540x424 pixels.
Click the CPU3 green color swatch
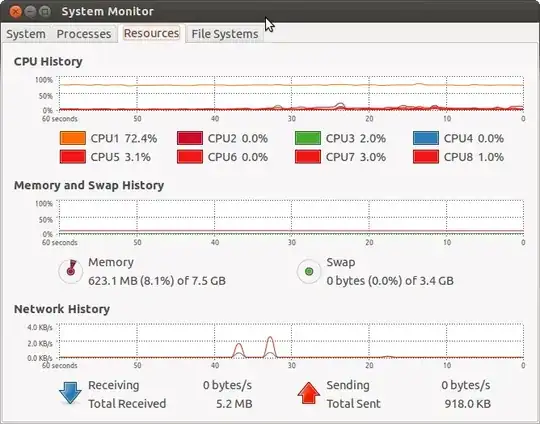308,138
